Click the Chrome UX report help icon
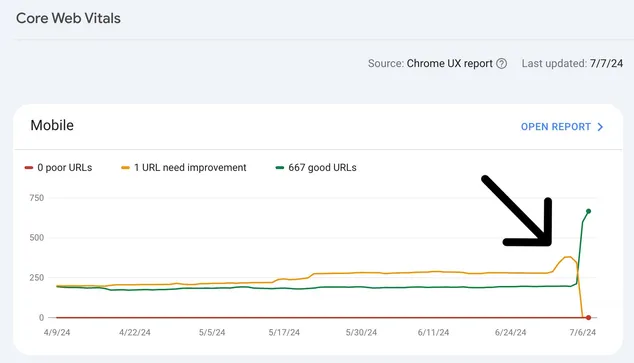 click(x=501, y=64)
